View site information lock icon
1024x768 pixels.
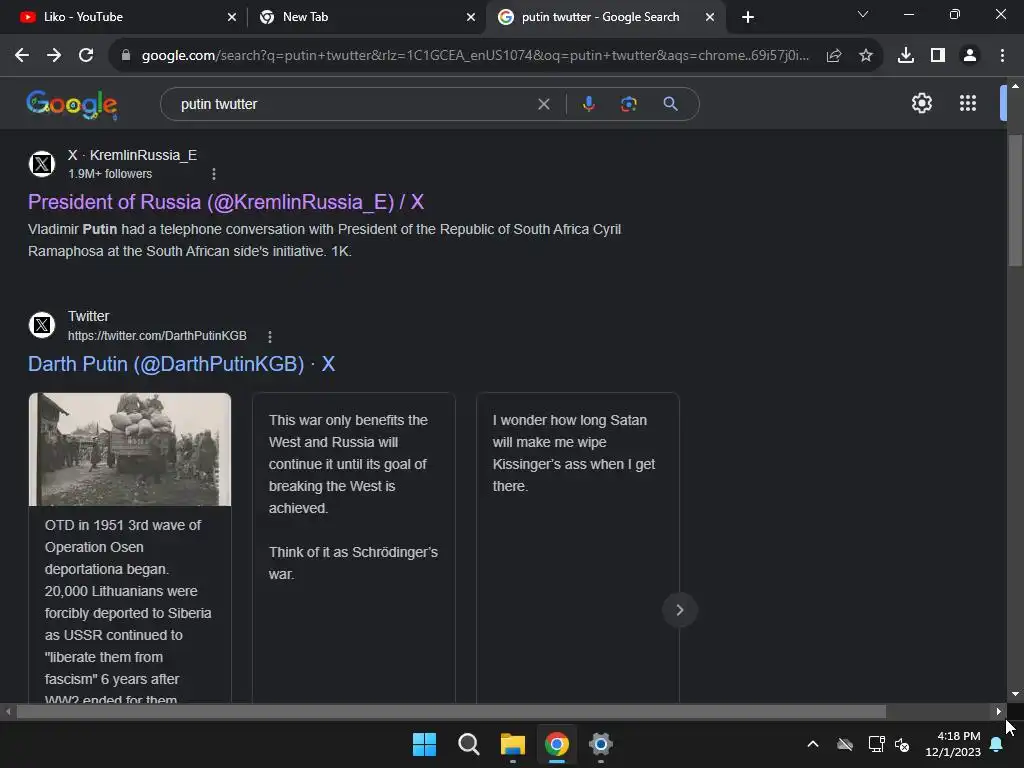(x=126, y=56)
